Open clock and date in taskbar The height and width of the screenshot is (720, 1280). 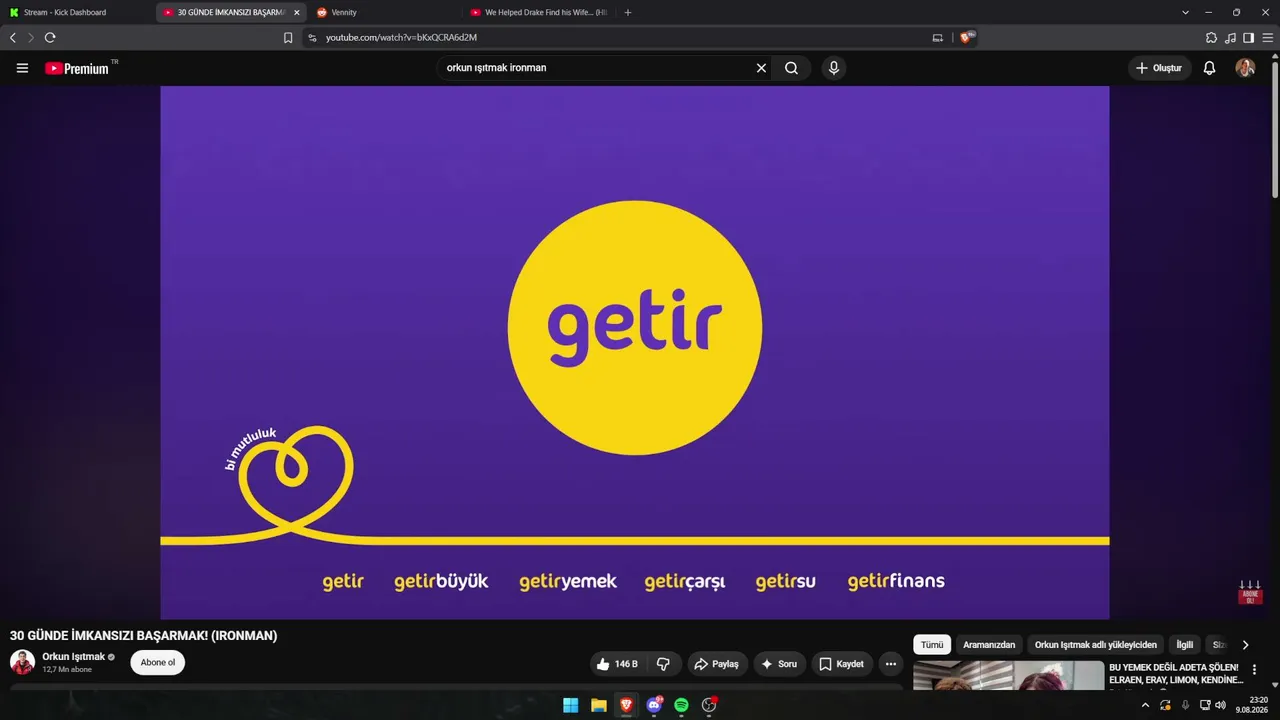[x=1251, y=705]
